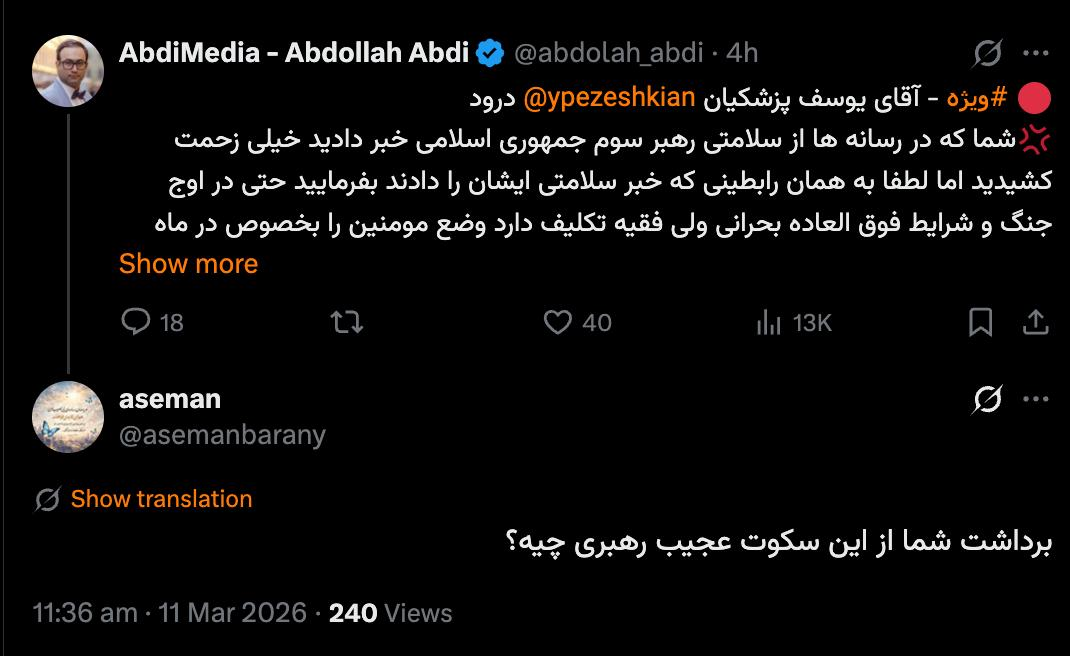
Task: Expand tweet with Show more
Action: pos(188,264)
